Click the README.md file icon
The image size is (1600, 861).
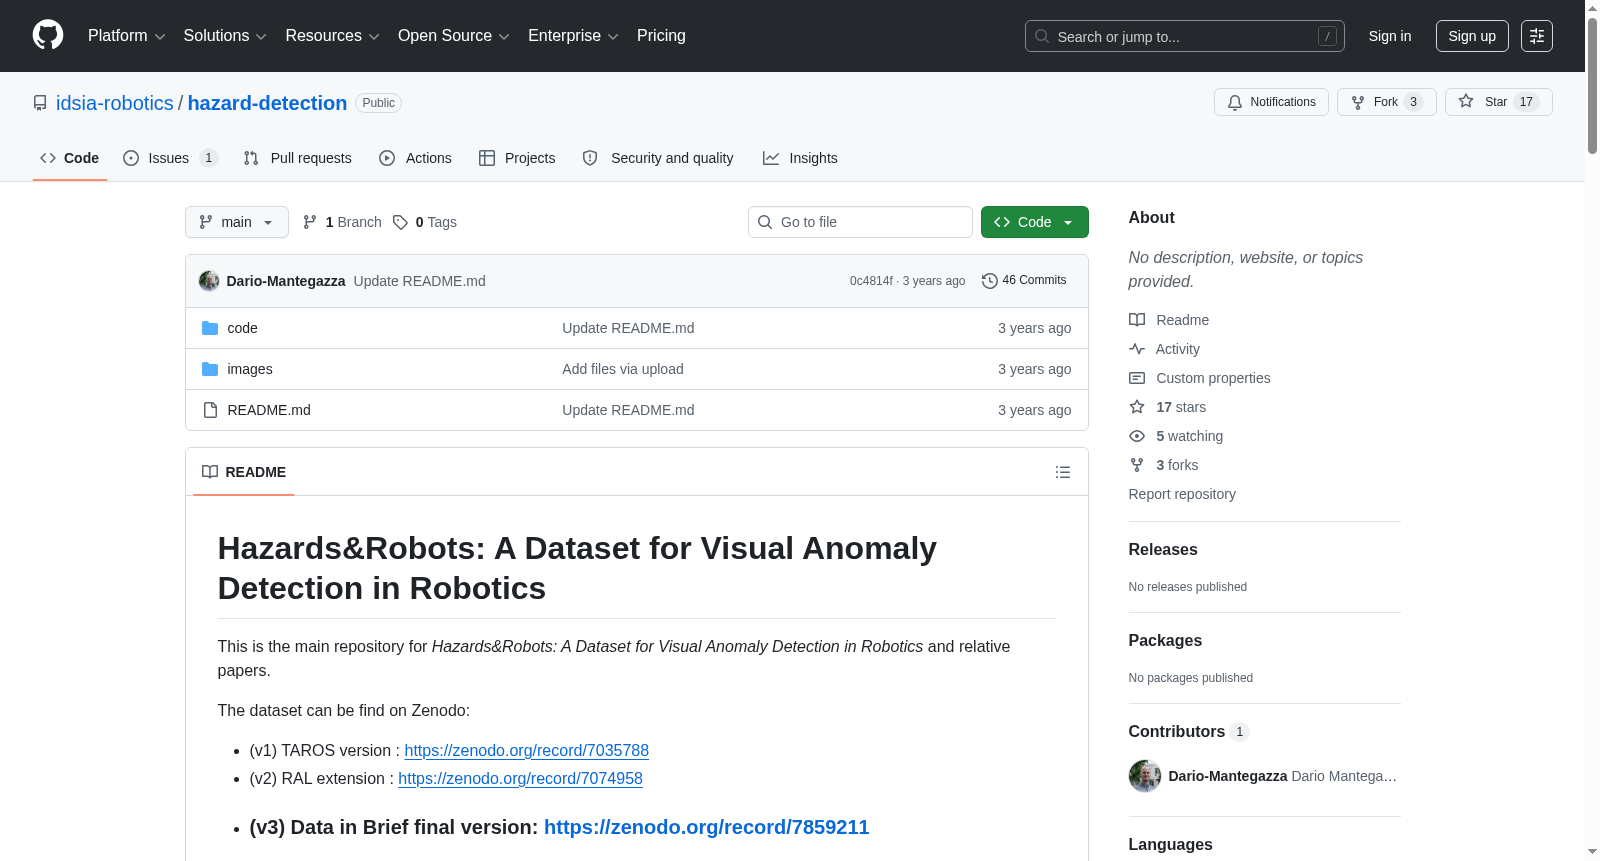point(210,410)
